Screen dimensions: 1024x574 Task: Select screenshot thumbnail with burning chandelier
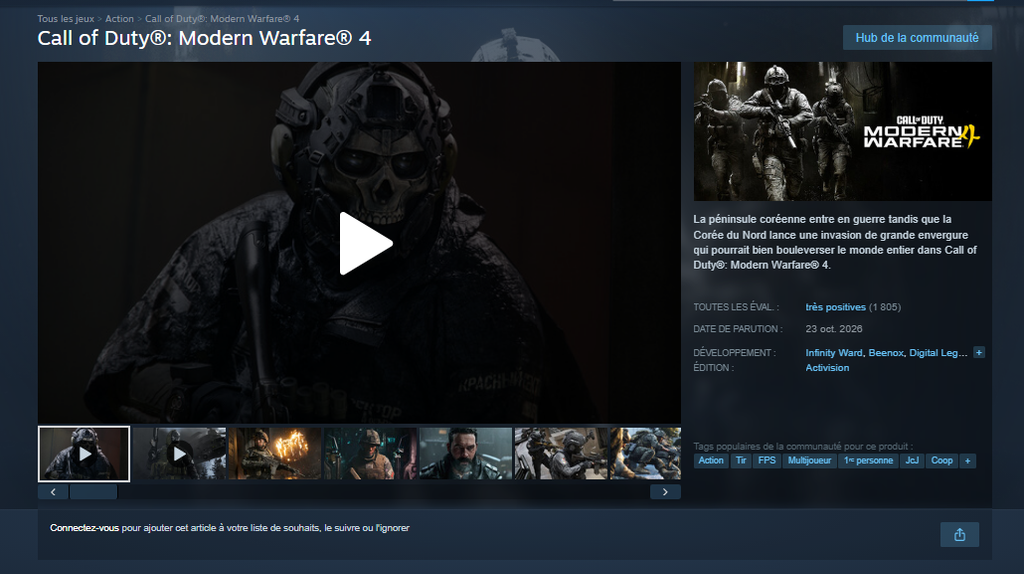coord(275,454)
